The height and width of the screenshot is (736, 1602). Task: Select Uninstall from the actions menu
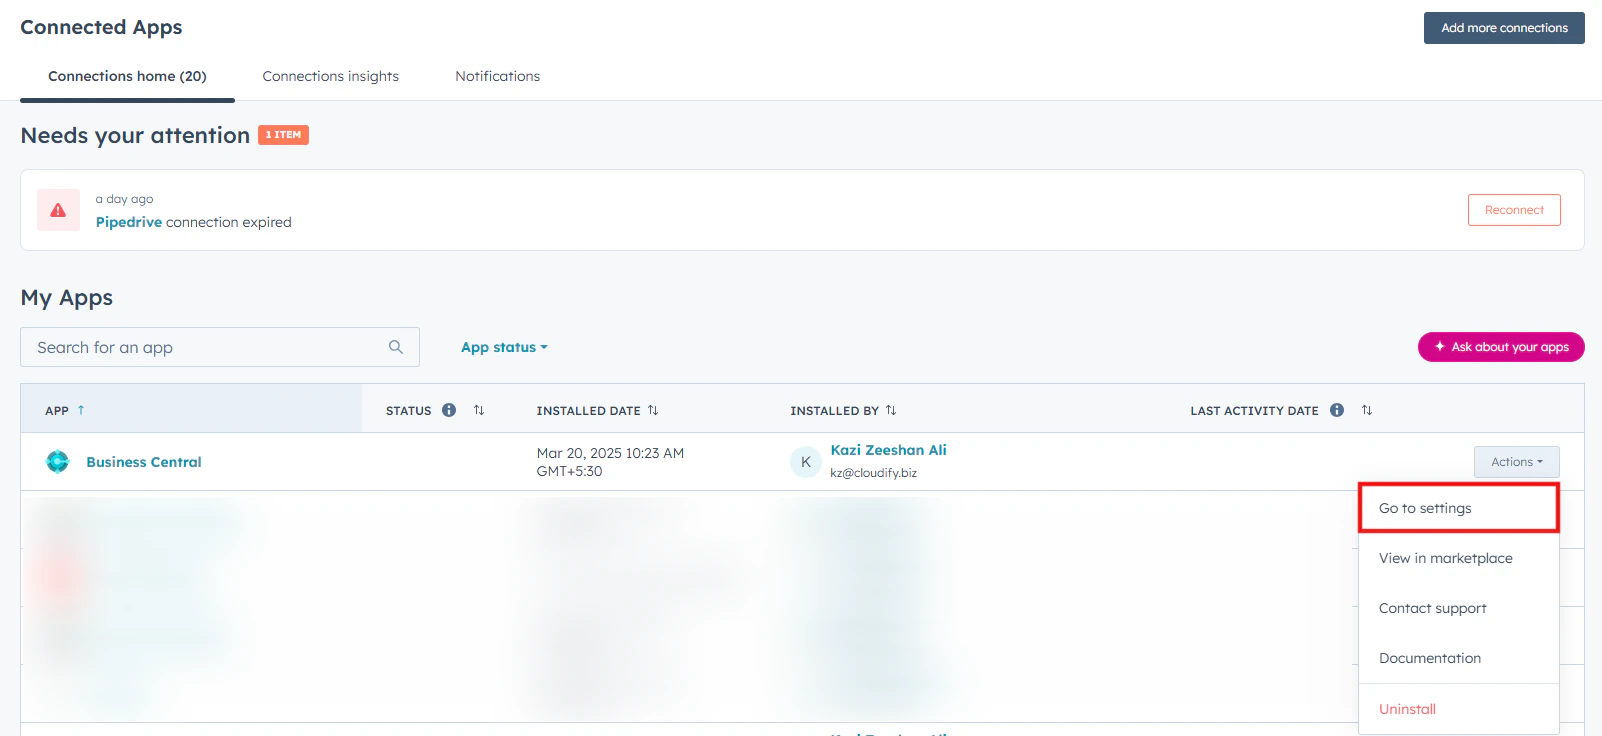point(1458,709)
